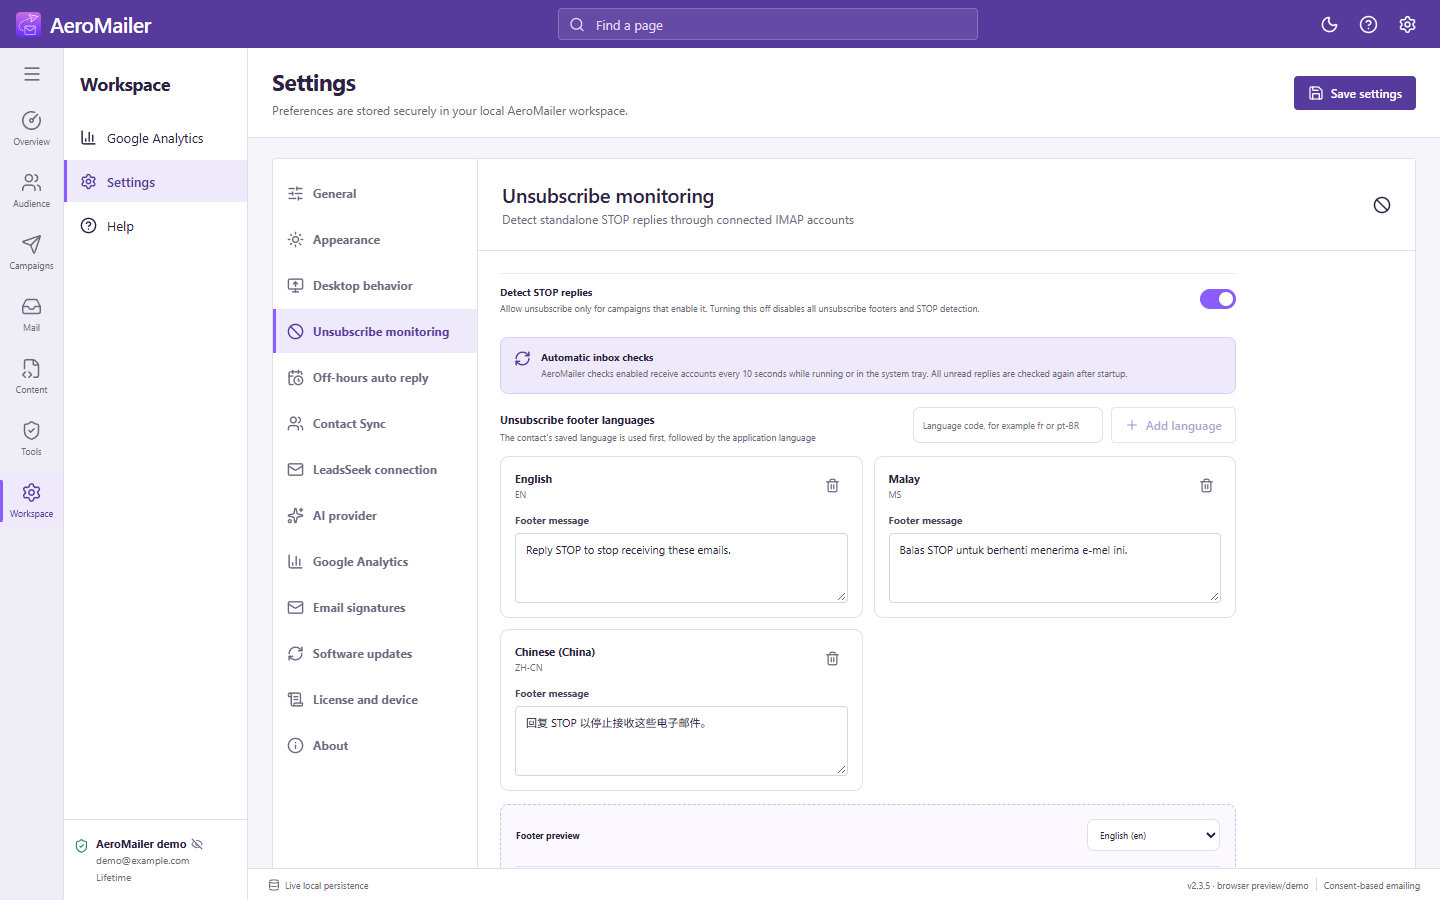Image resolution: width=1440 pixels, height=900 pixels.
Task: Click Add language button
Action: pos(1173,425)
